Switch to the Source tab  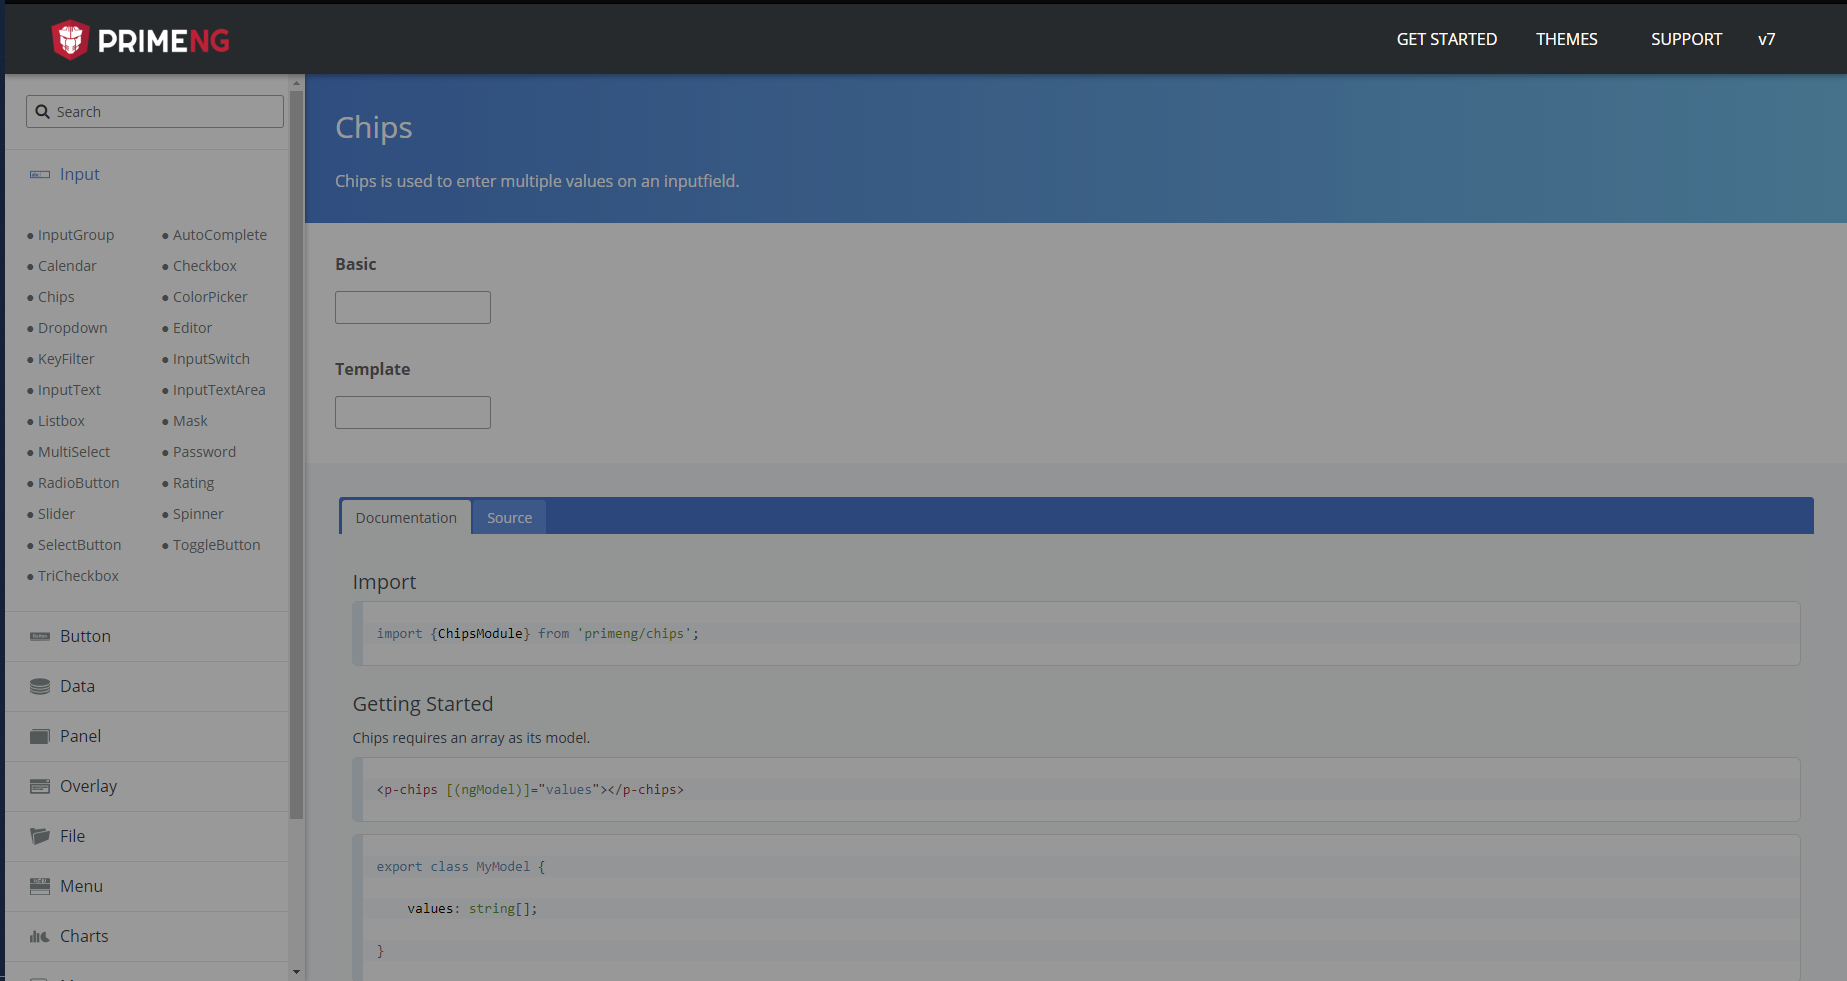[509, 517]
